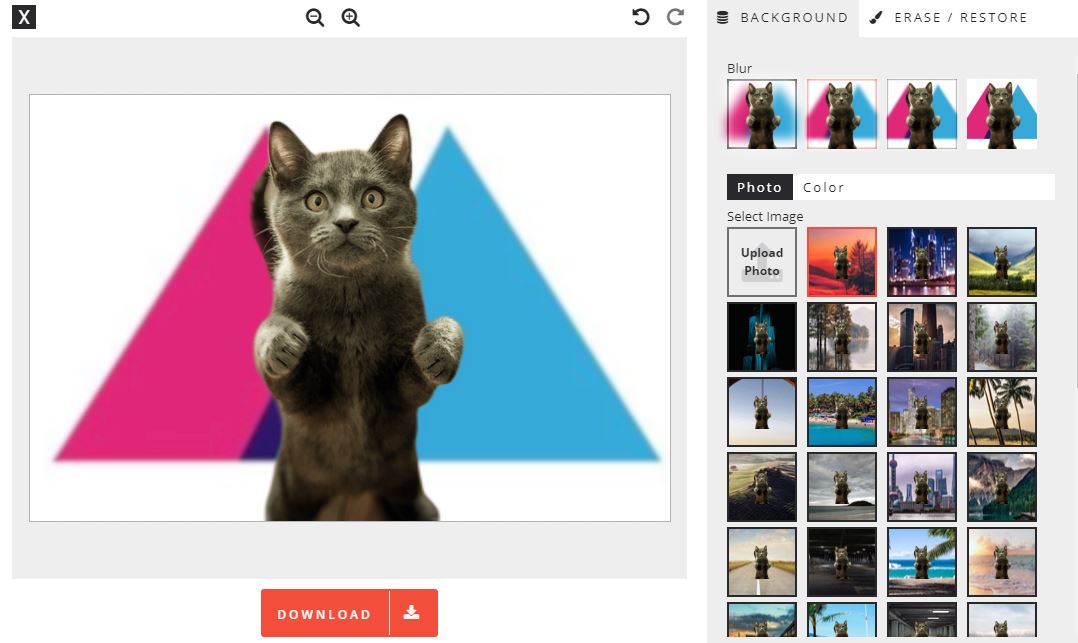The height and width of the screenshot is (643, 1078).
Task: Pick the red-bordered medium blur thumbnail
Action: pyautogui.click(x=842, y=114)
